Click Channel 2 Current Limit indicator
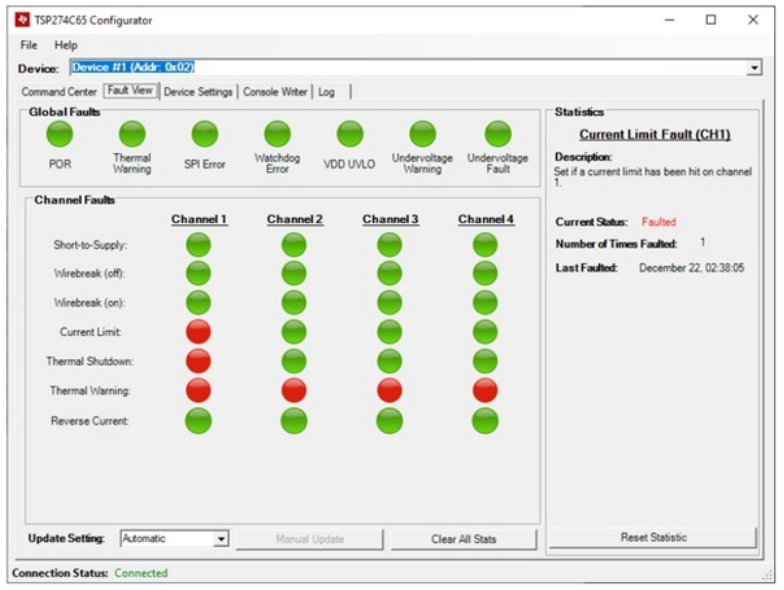The height and width of the screenshot is (590, 784). (x=294, y=332)
